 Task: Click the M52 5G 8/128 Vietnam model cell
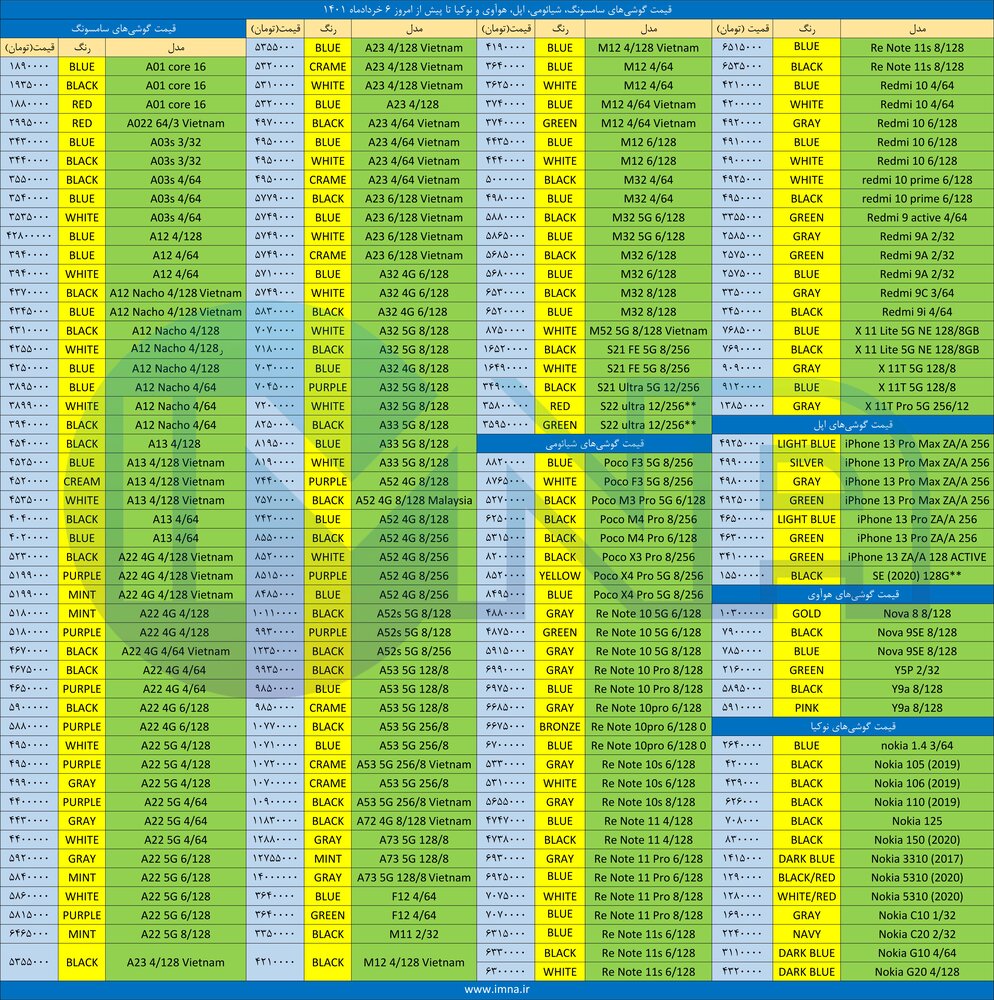654,331
